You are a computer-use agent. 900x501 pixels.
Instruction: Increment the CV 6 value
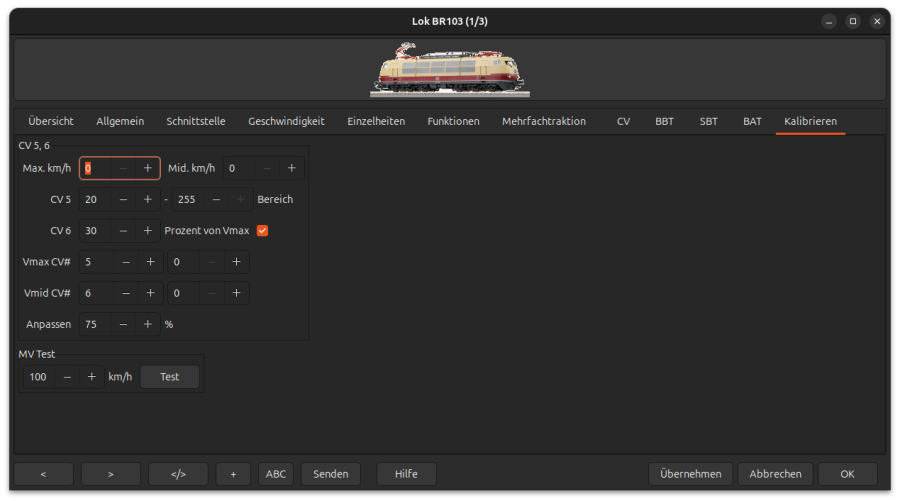pos(147,230)
